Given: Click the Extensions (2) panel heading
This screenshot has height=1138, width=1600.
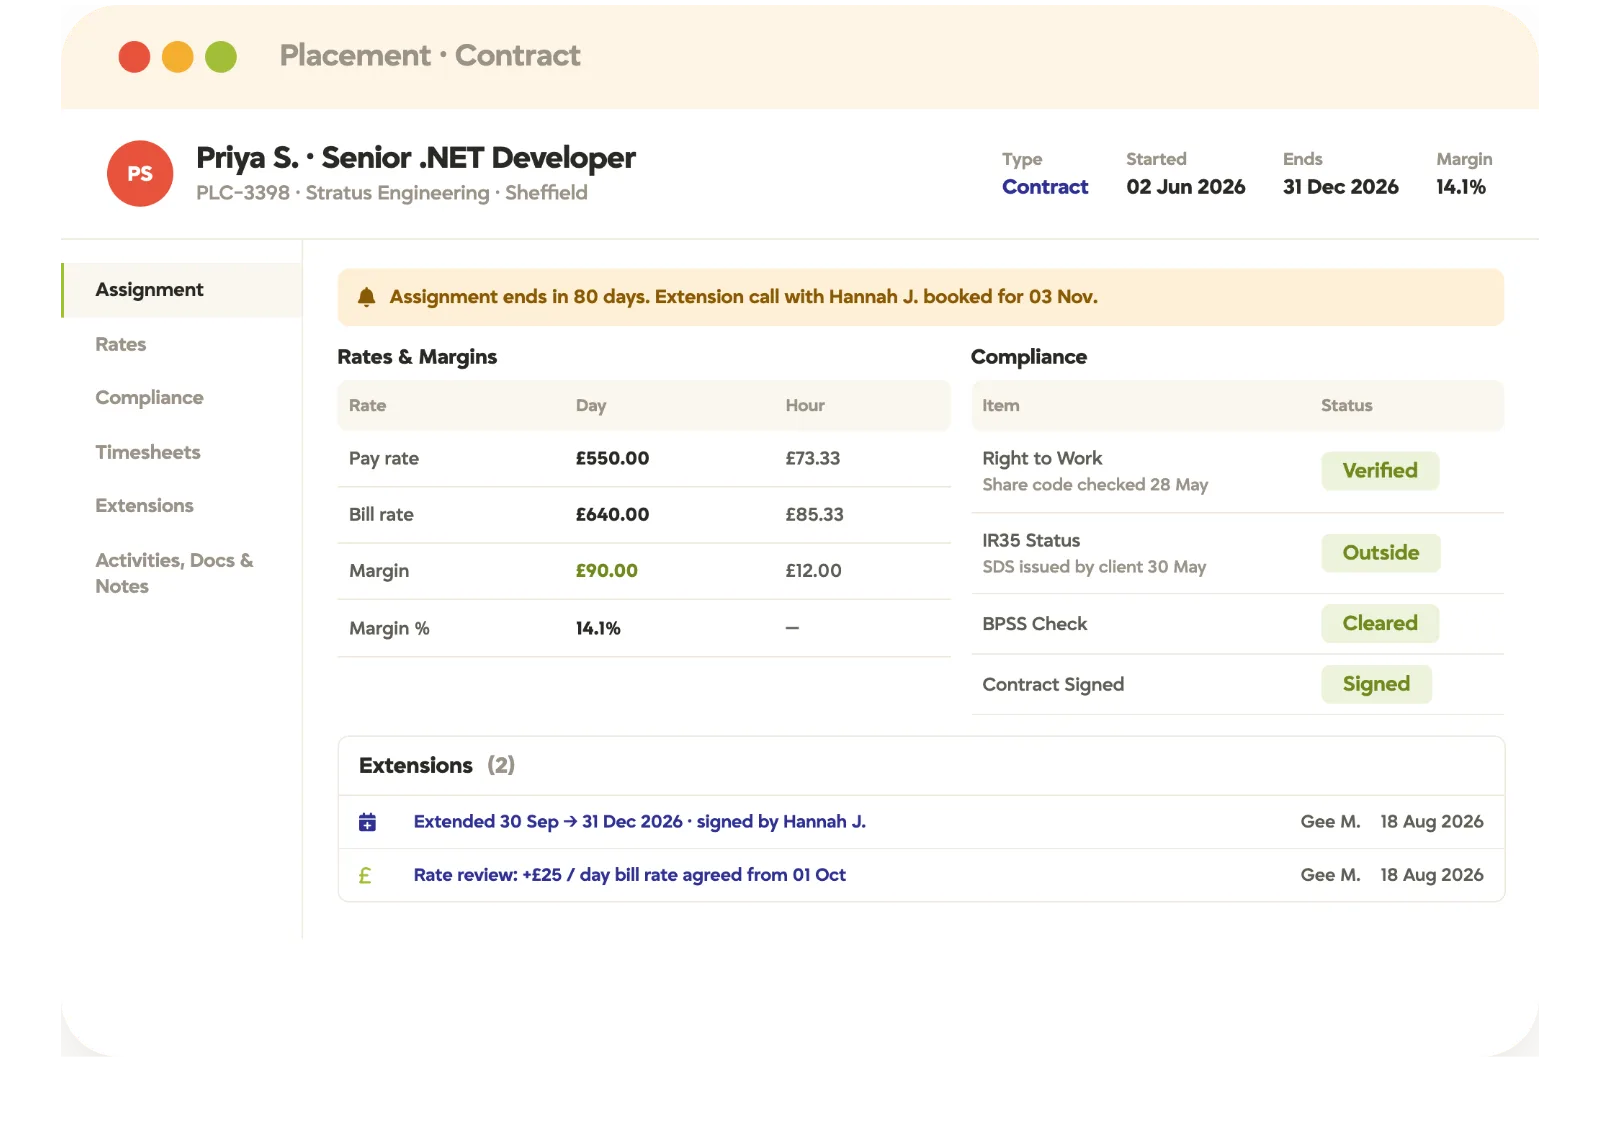Looking at the screenshot, I should coord(437,766).
